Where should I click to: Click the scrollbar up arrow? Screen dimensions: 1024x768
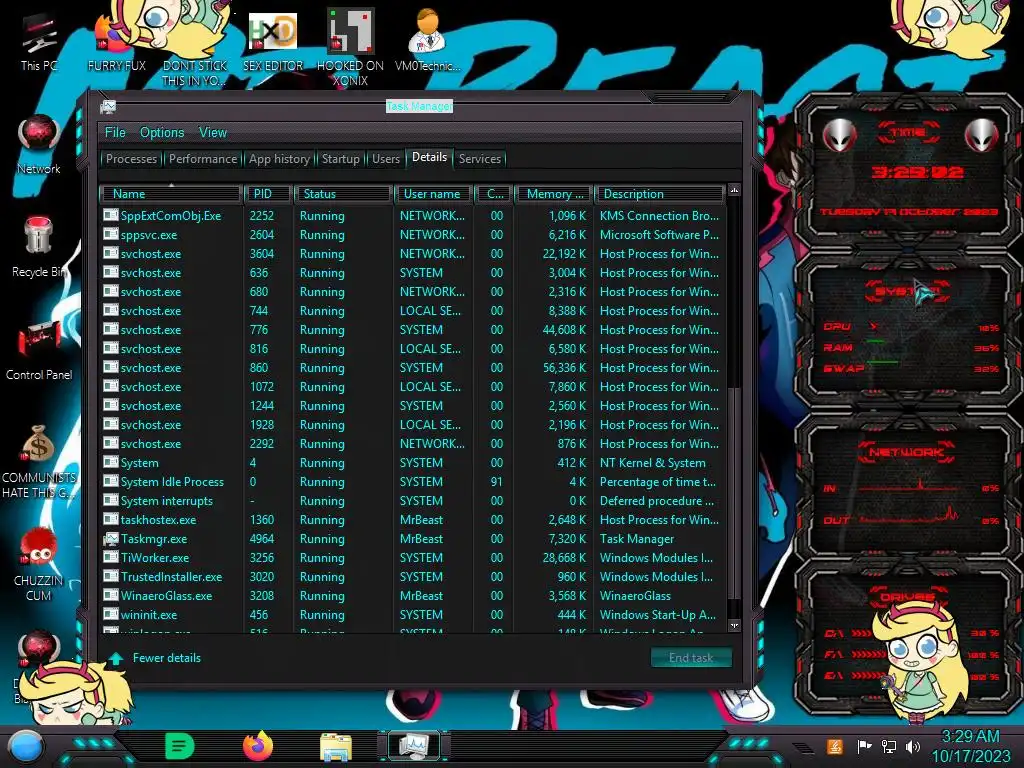tap(734, 191)
